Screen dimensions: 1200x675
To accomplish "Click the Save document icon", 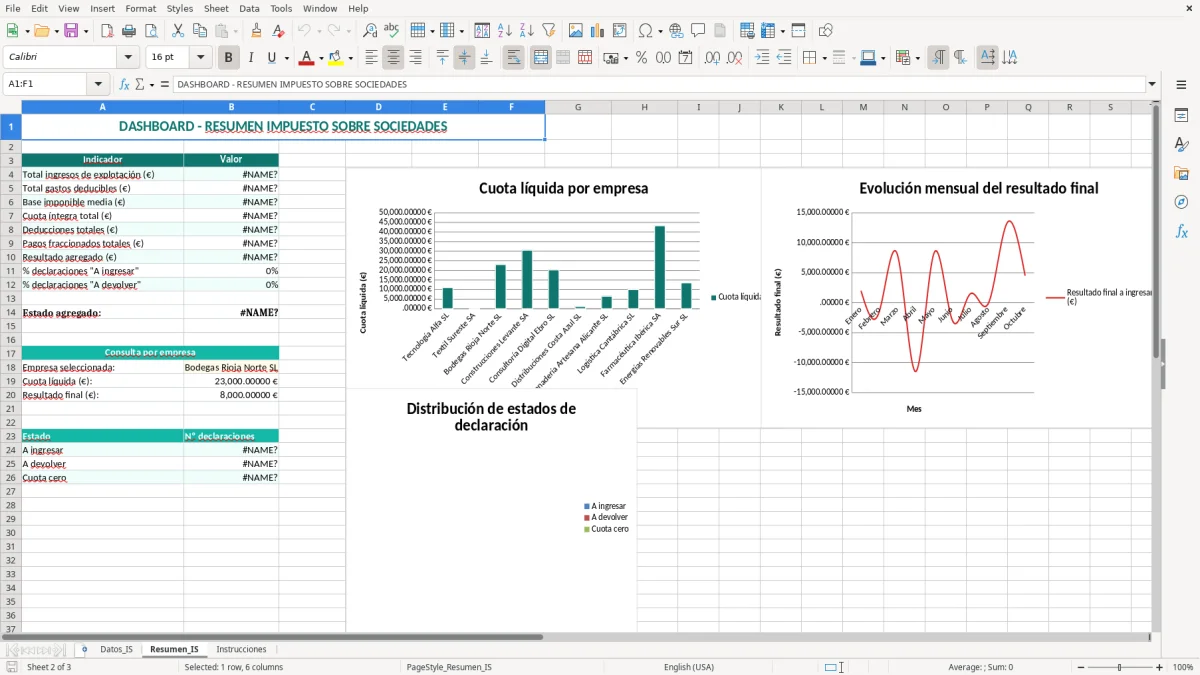I will coord(71,31).
